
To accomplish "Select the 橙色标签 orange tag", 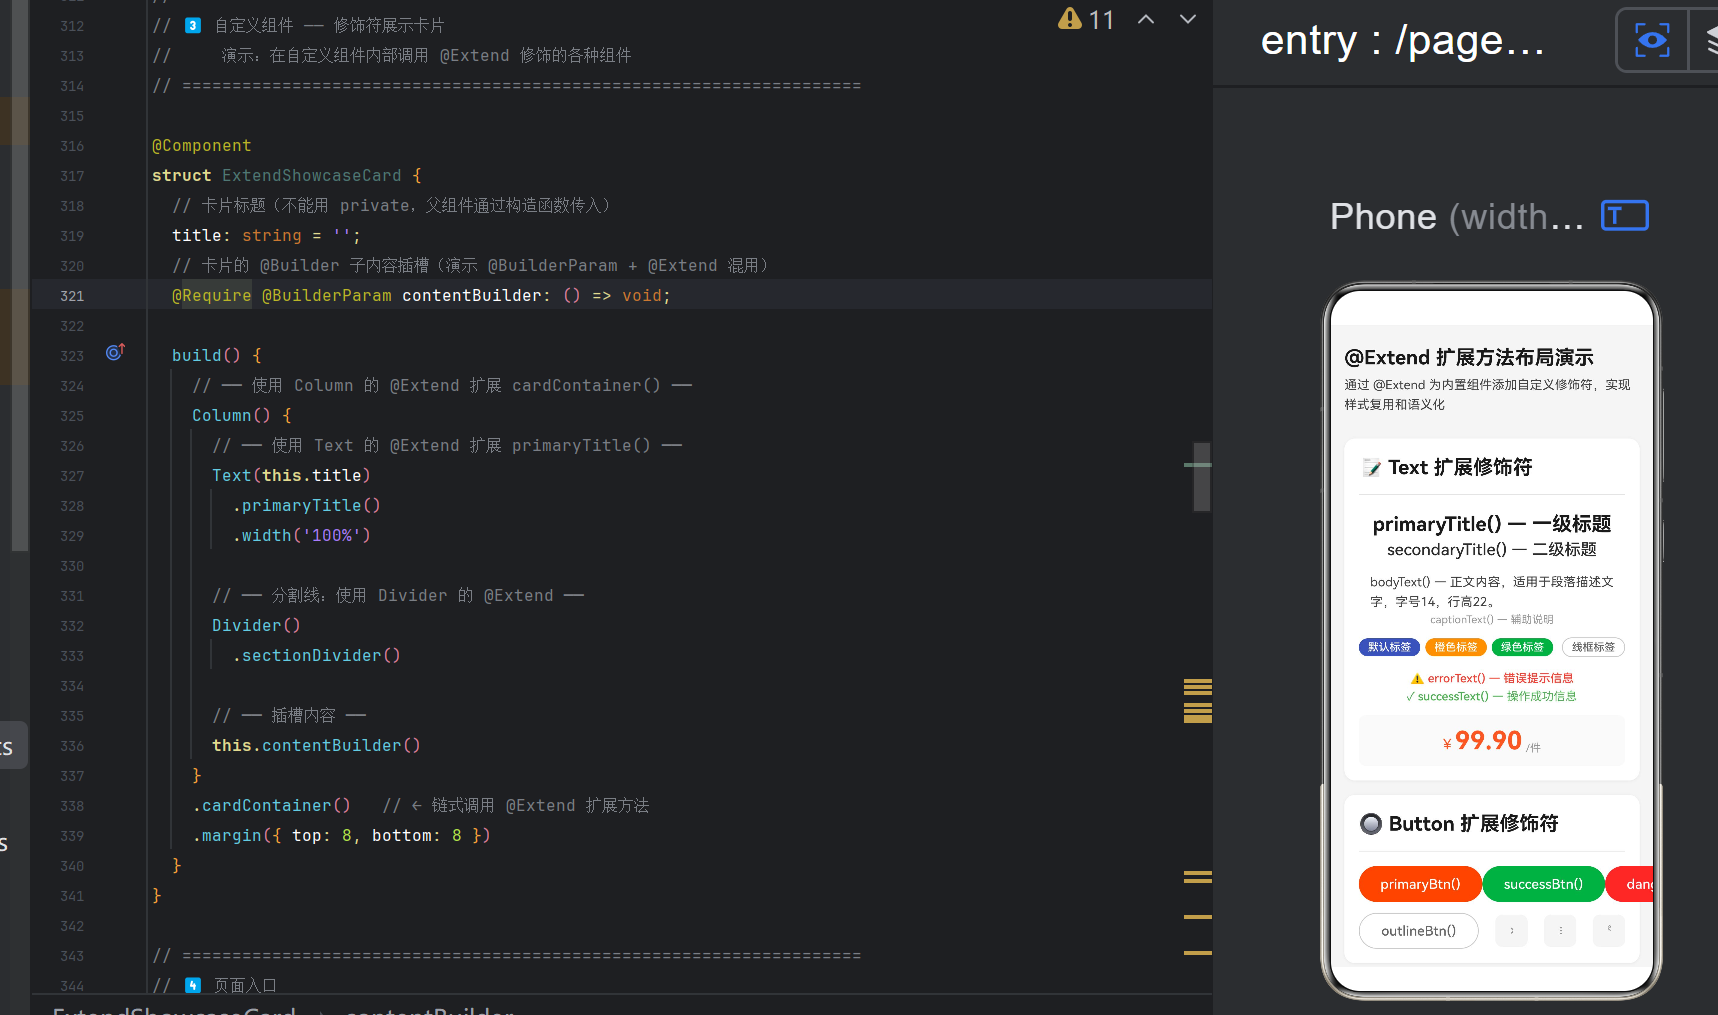I will tap(1455, 647).
